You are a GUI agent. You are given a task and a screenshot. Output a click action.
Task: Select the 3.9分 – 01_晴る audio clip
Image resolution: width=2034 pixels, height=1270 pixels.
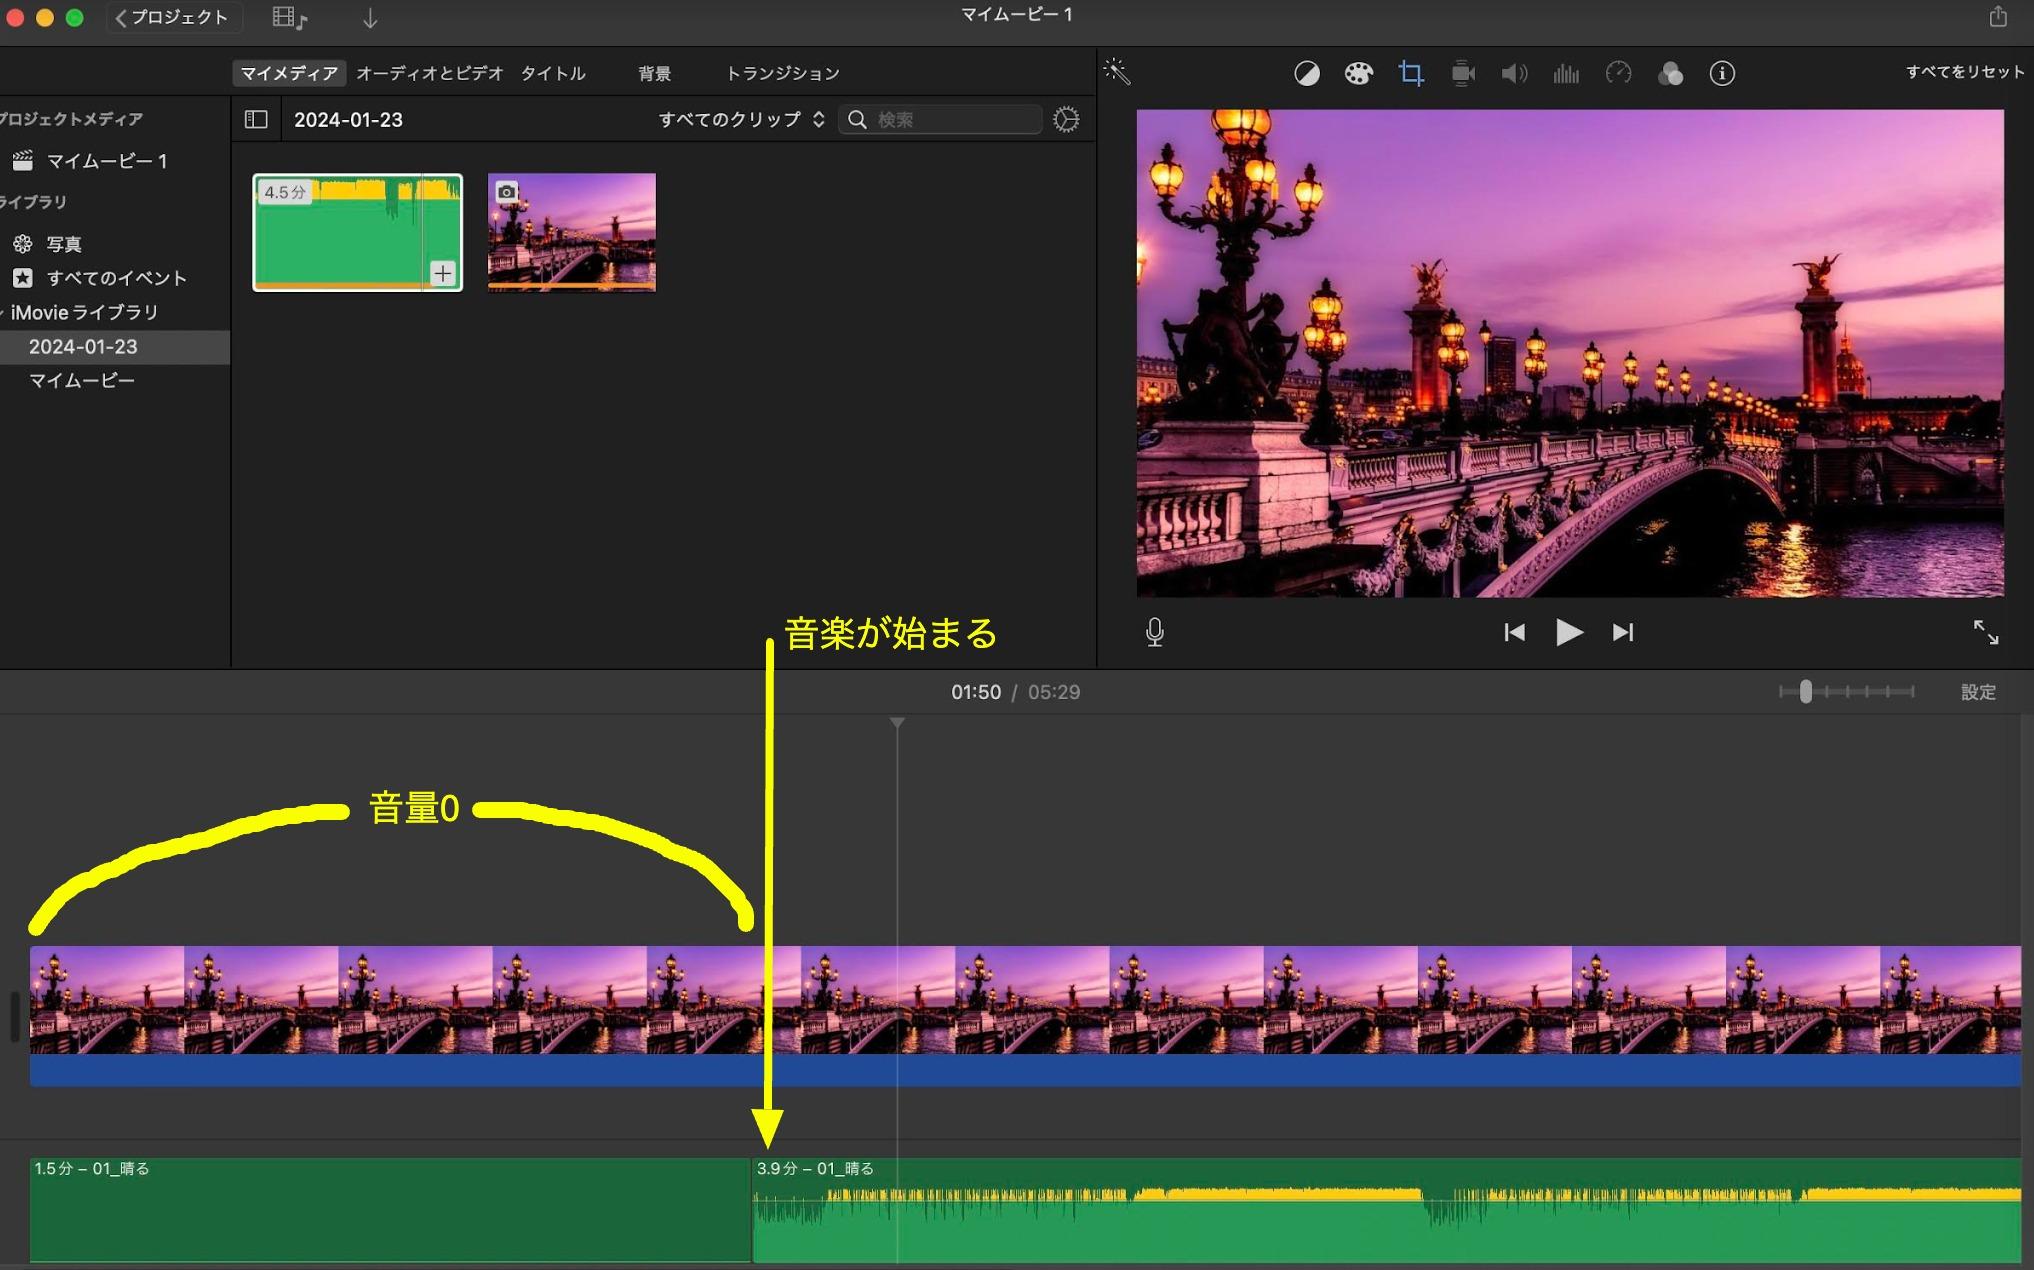tap(1387, 1209)
